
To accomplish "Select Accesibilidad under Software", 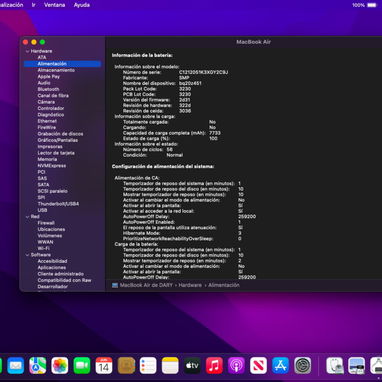I will 52,261.
